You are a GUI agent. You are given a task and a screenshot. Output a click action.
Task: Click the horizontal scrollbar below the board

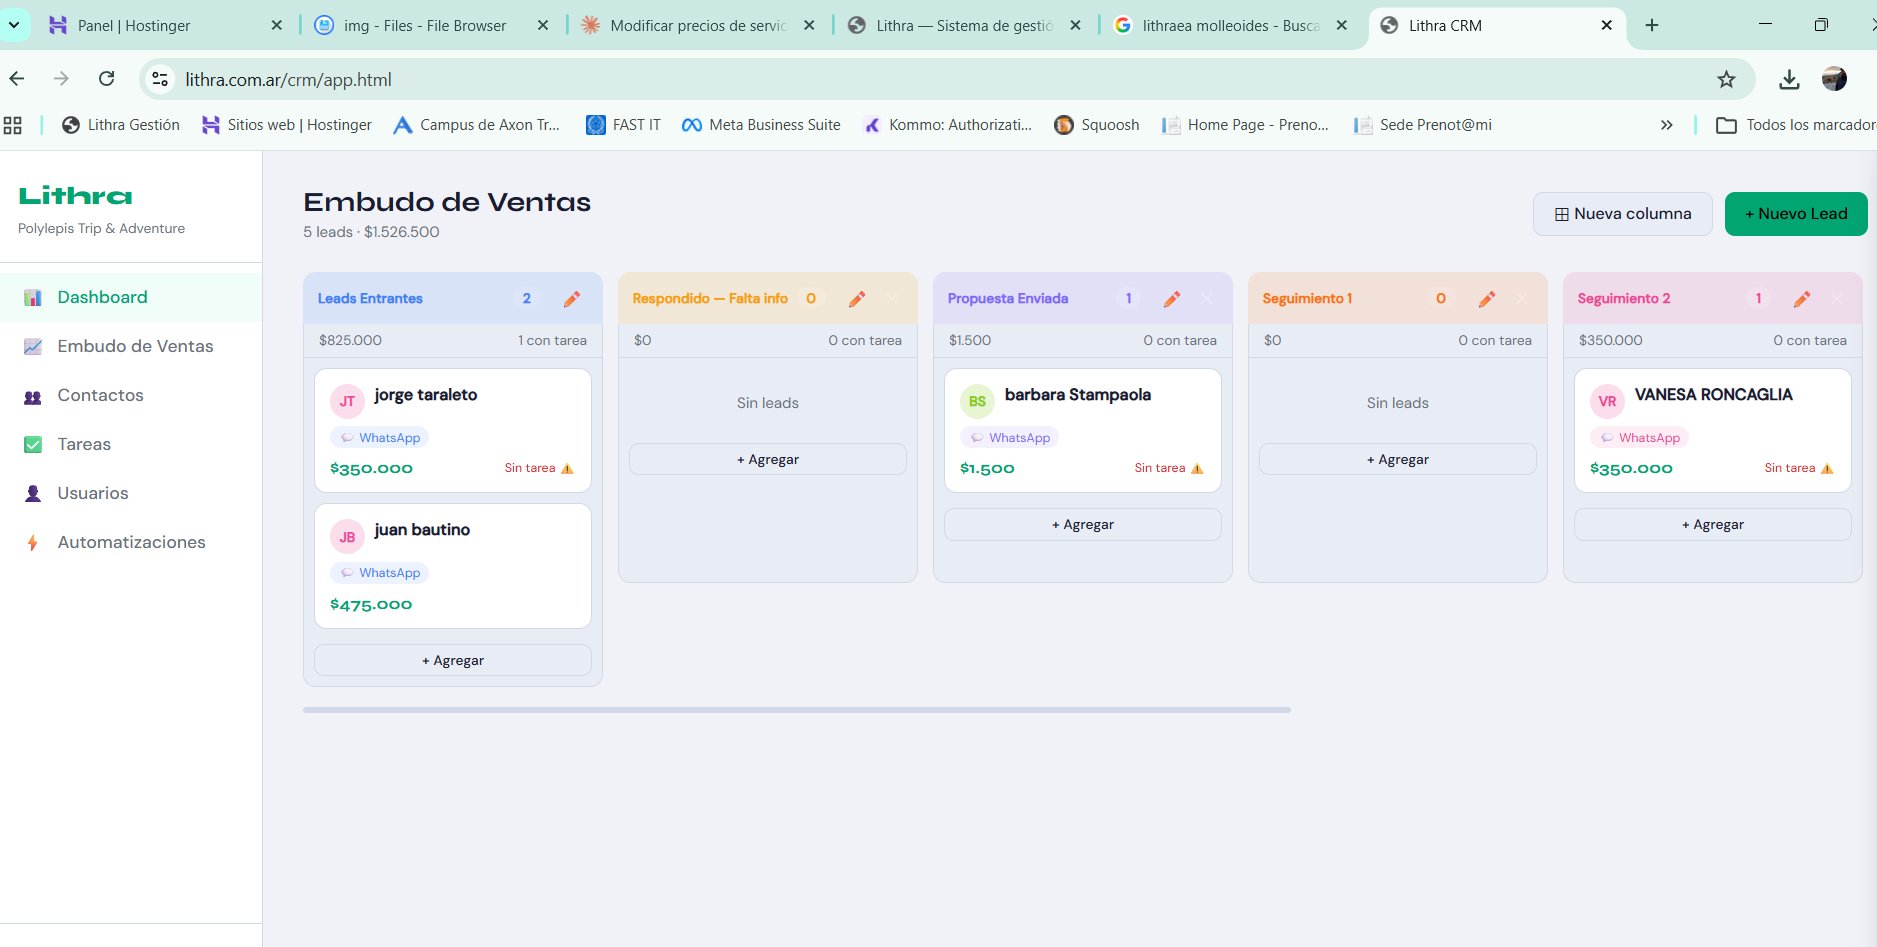797,710
